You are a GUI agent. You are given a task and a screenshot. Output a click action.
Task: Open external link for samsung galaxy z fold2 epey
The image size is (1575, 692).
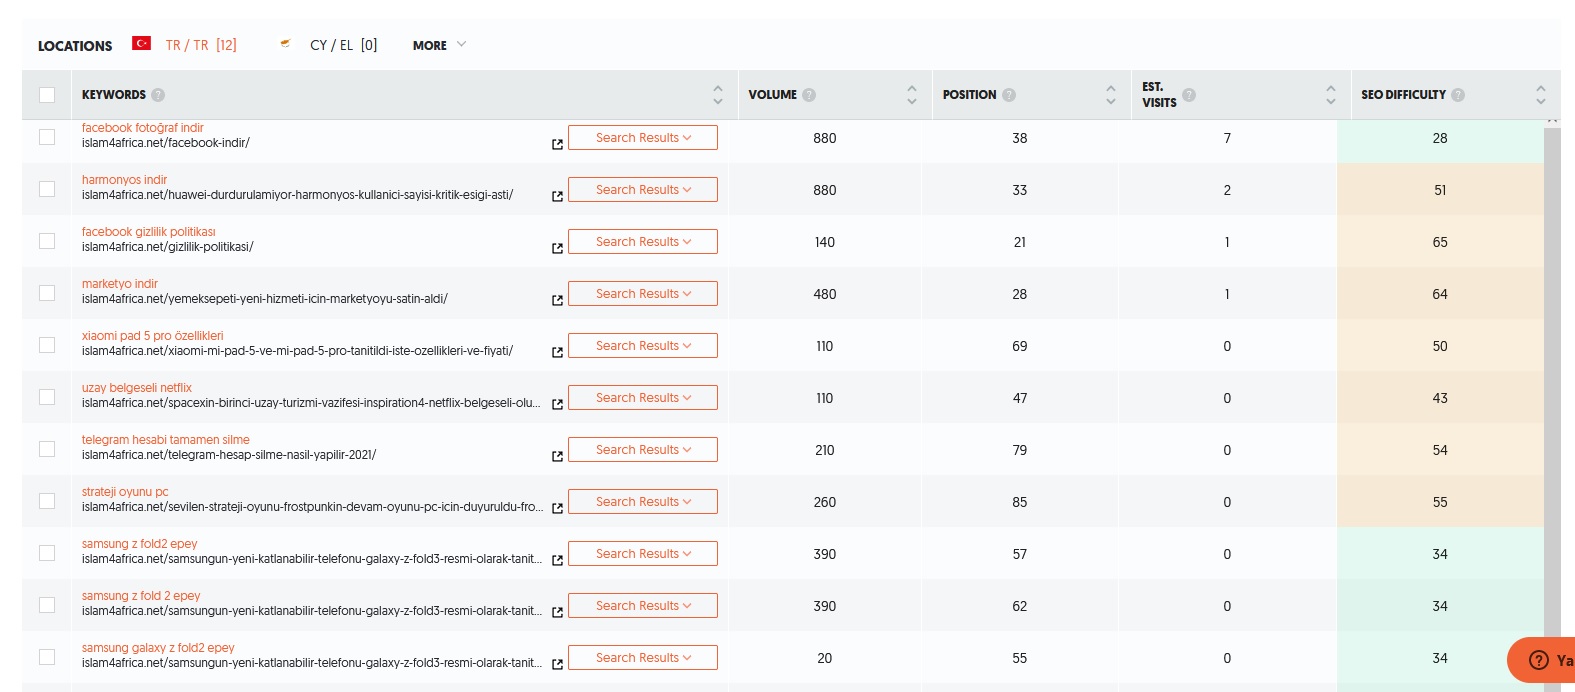tap(557, 664)
